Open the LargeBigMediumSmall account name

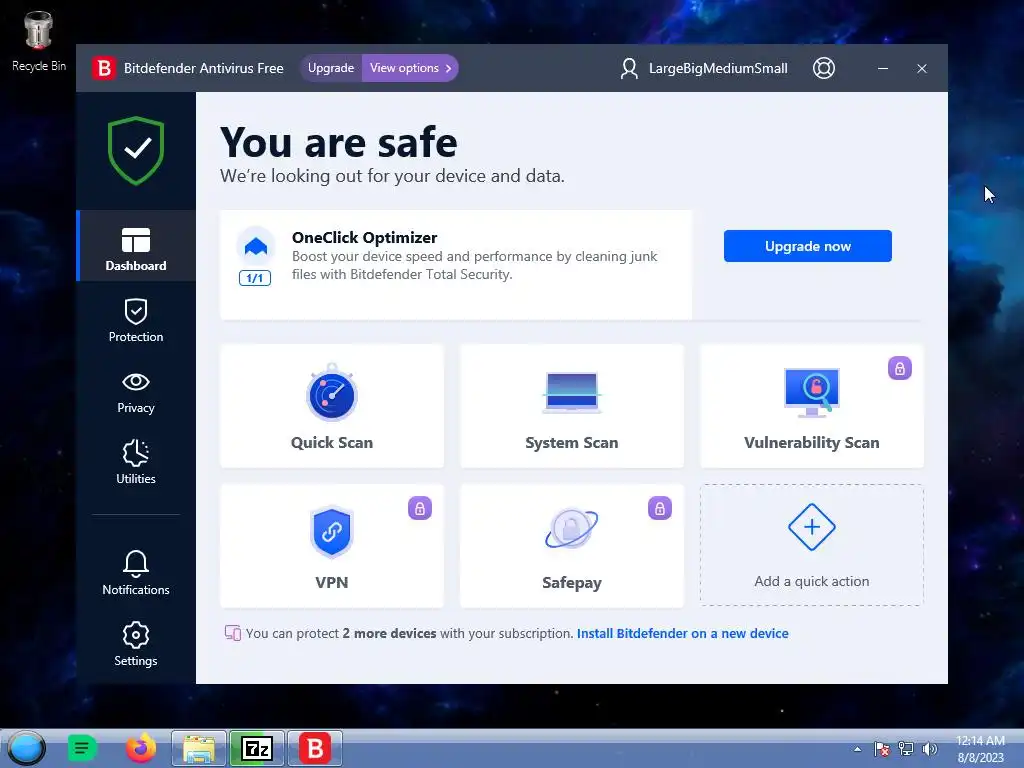[718, 68]
